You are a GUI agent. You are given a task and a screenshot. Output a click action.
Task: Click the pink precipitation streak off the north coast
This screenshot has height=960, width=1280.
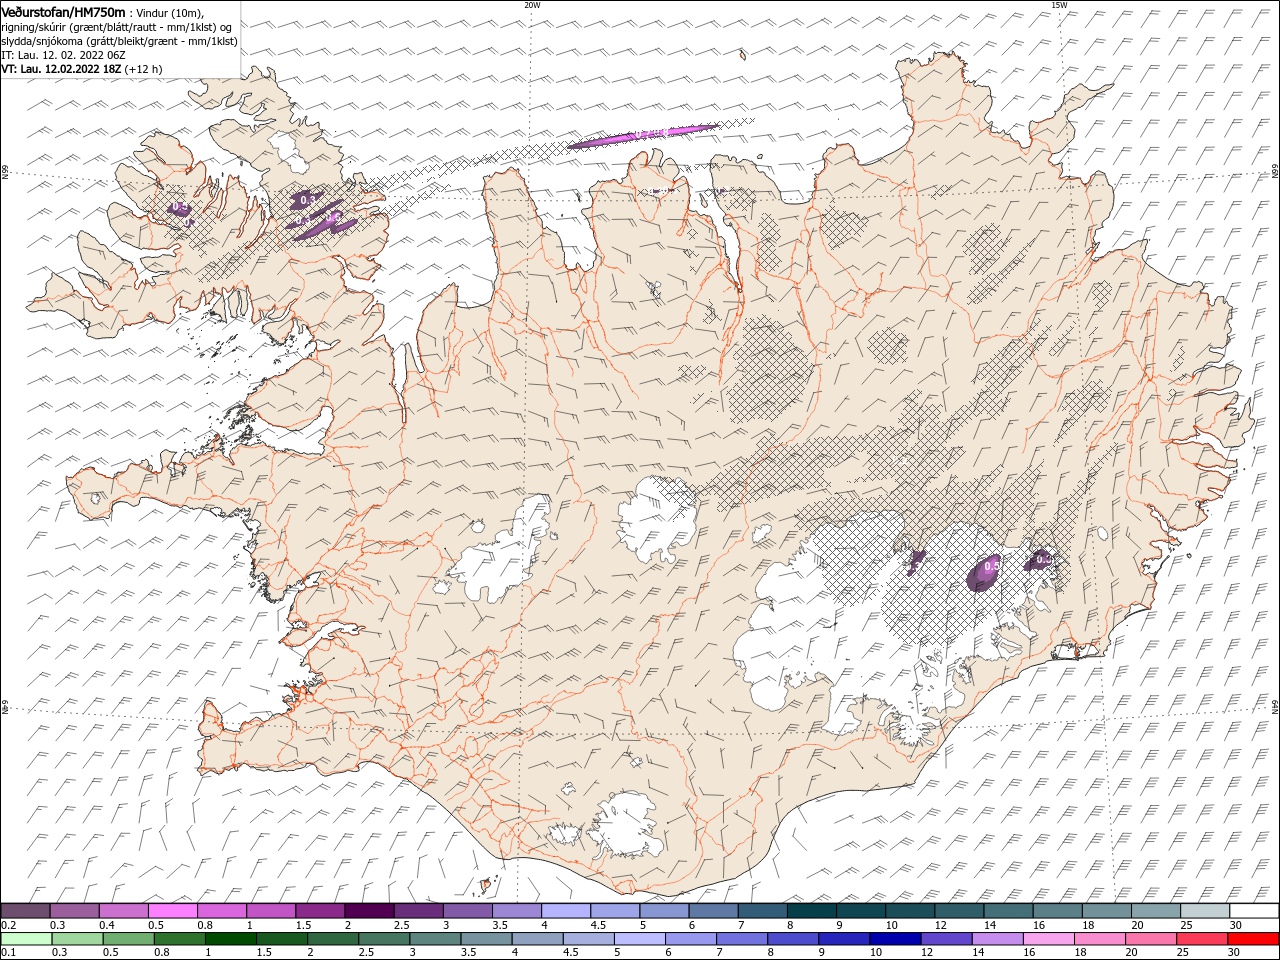coord(642,136)
